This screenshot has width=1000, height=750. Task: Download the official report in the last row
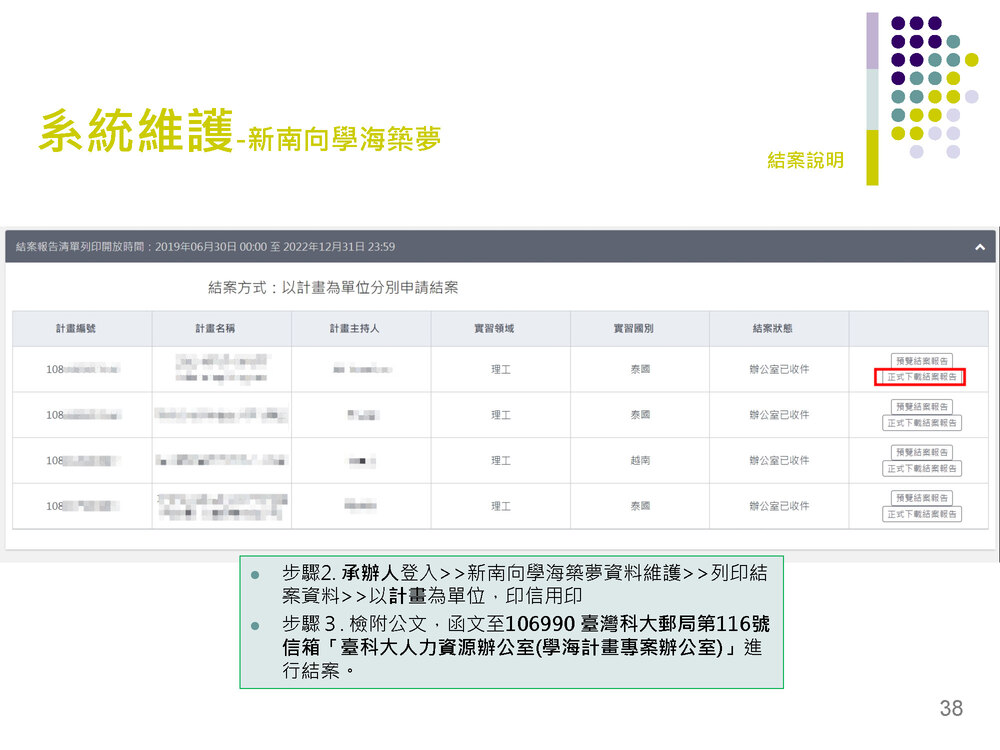tap(921, 514)
